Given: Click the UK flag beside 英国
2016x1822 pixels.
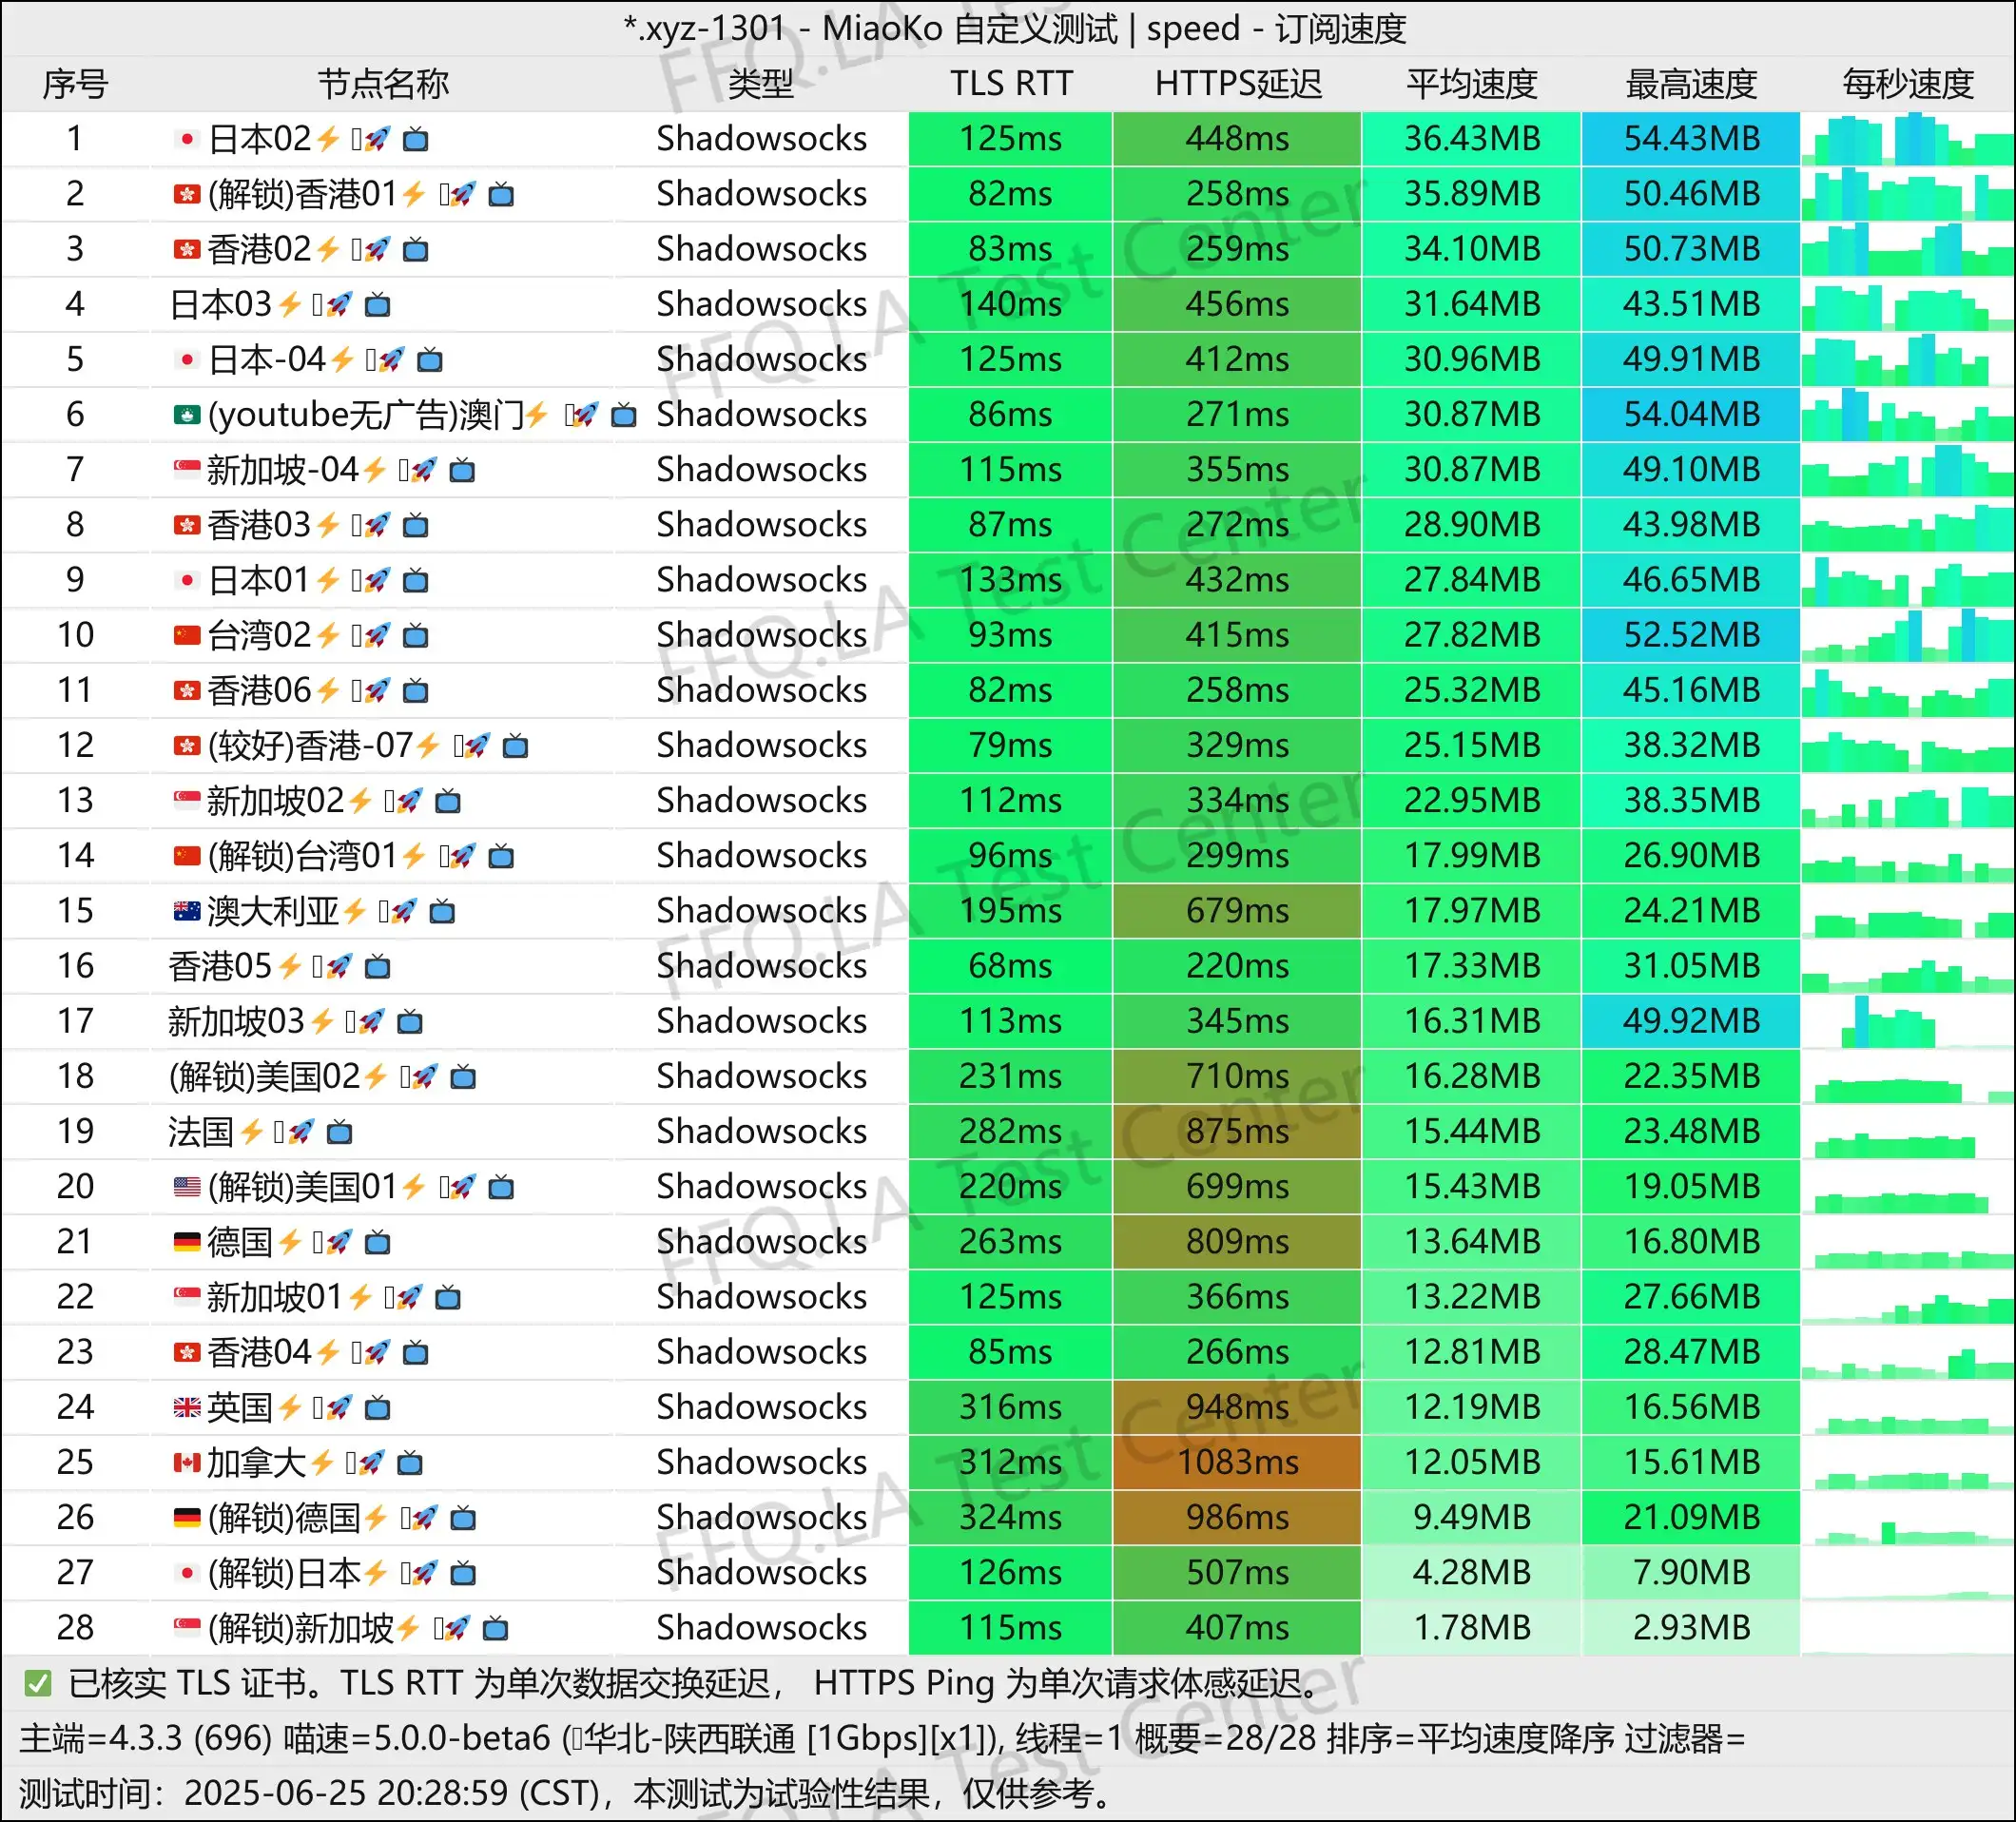Looking at the screenshot, I should (x=186, y=1407).
